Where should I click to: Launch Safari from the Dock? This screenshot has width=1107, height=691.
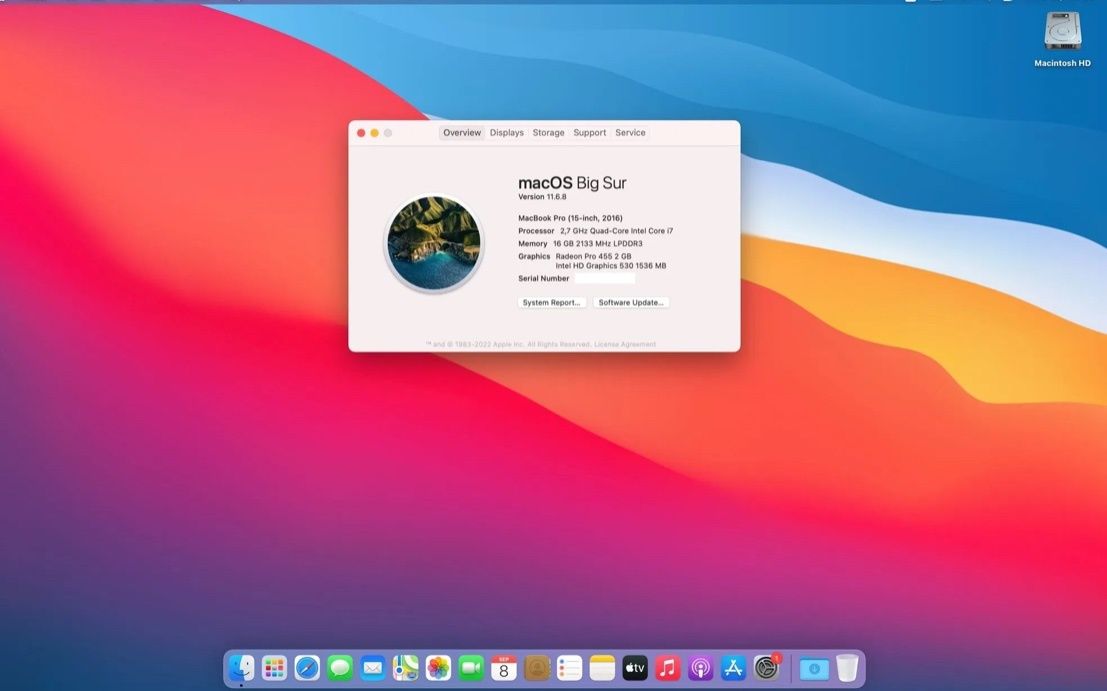[307, 667]
